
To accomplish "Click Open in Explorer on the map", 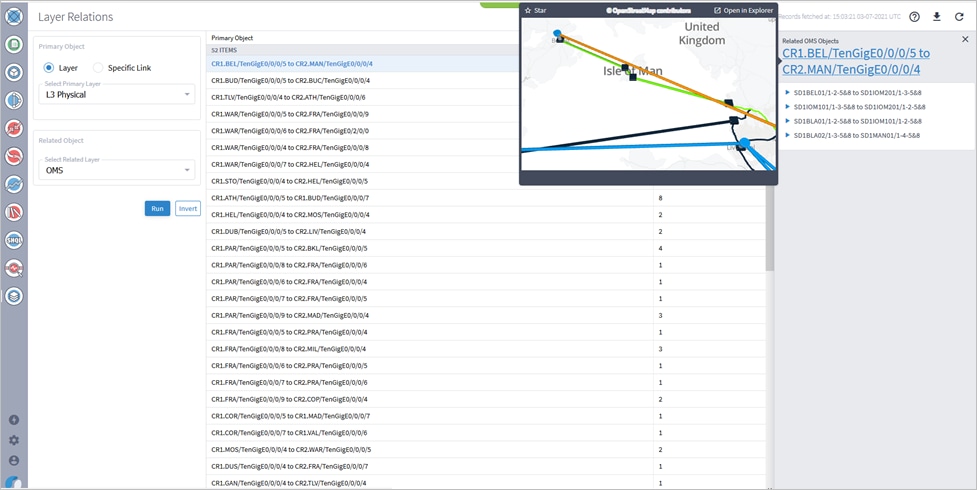I will click(x=743, y=11).
